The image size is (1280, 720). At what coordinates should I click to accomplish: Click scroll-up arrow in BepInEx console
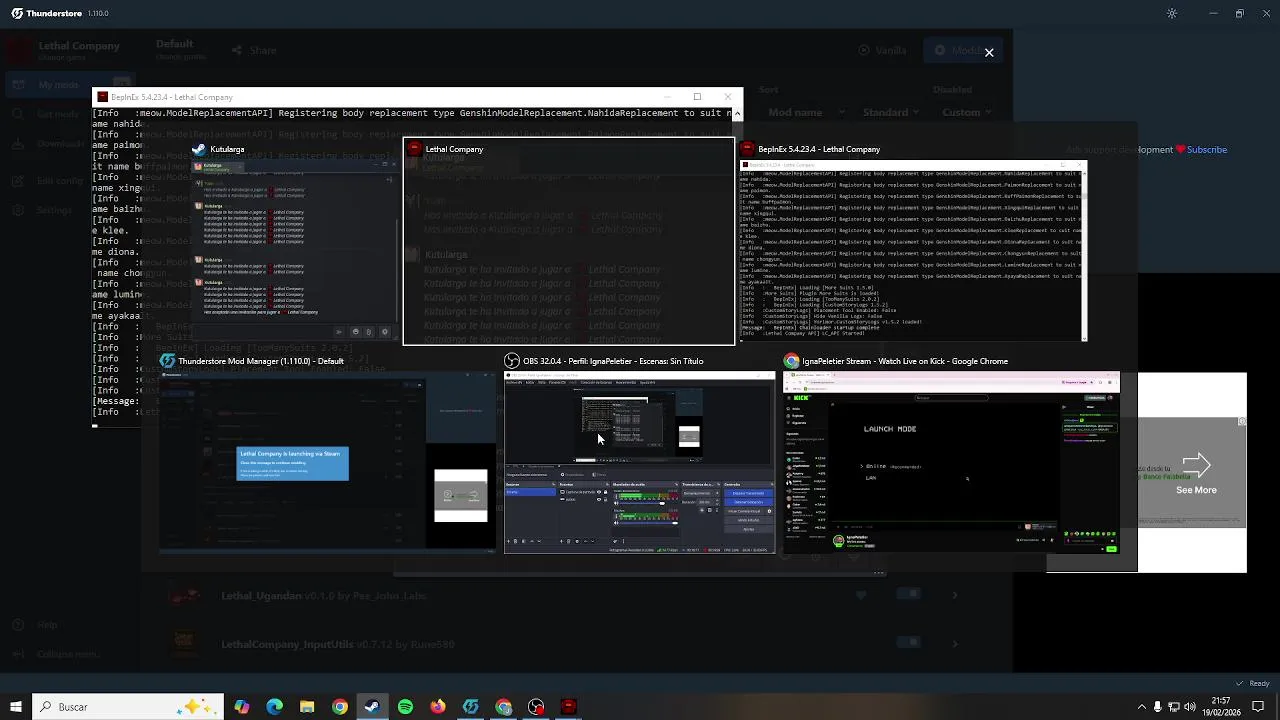738,114
